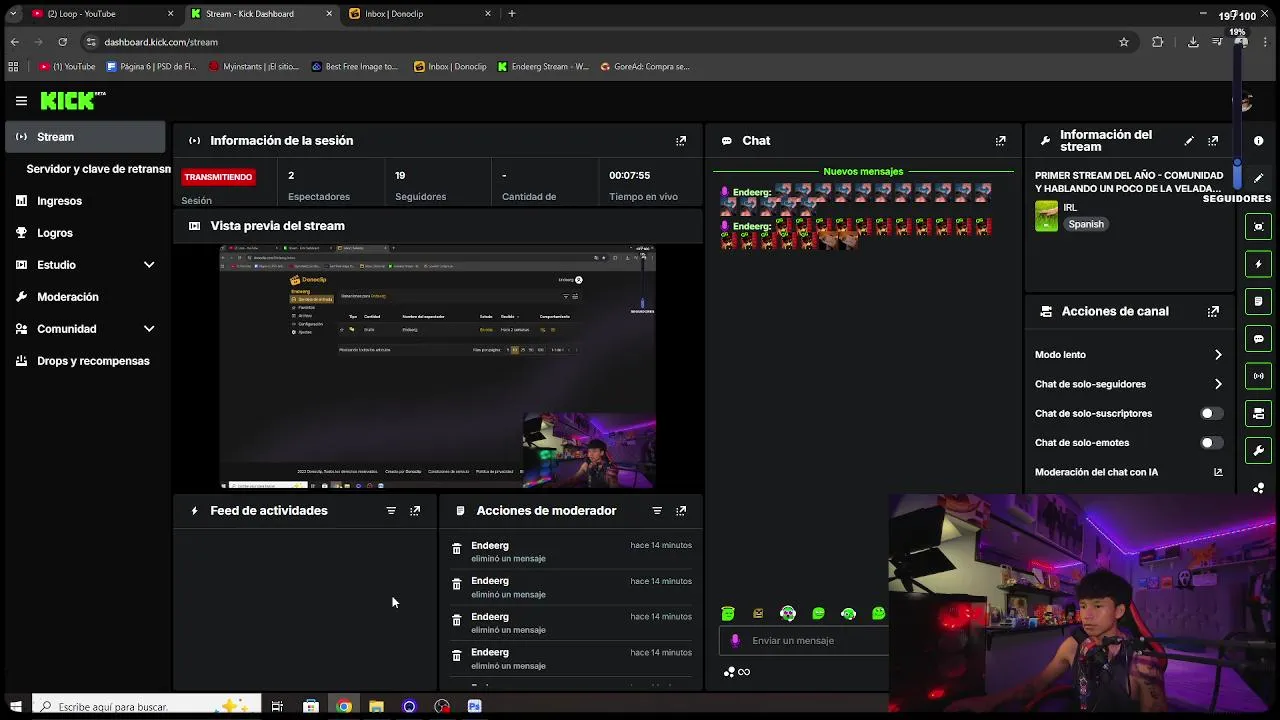Open Photoshop from the taskbar

474,706
